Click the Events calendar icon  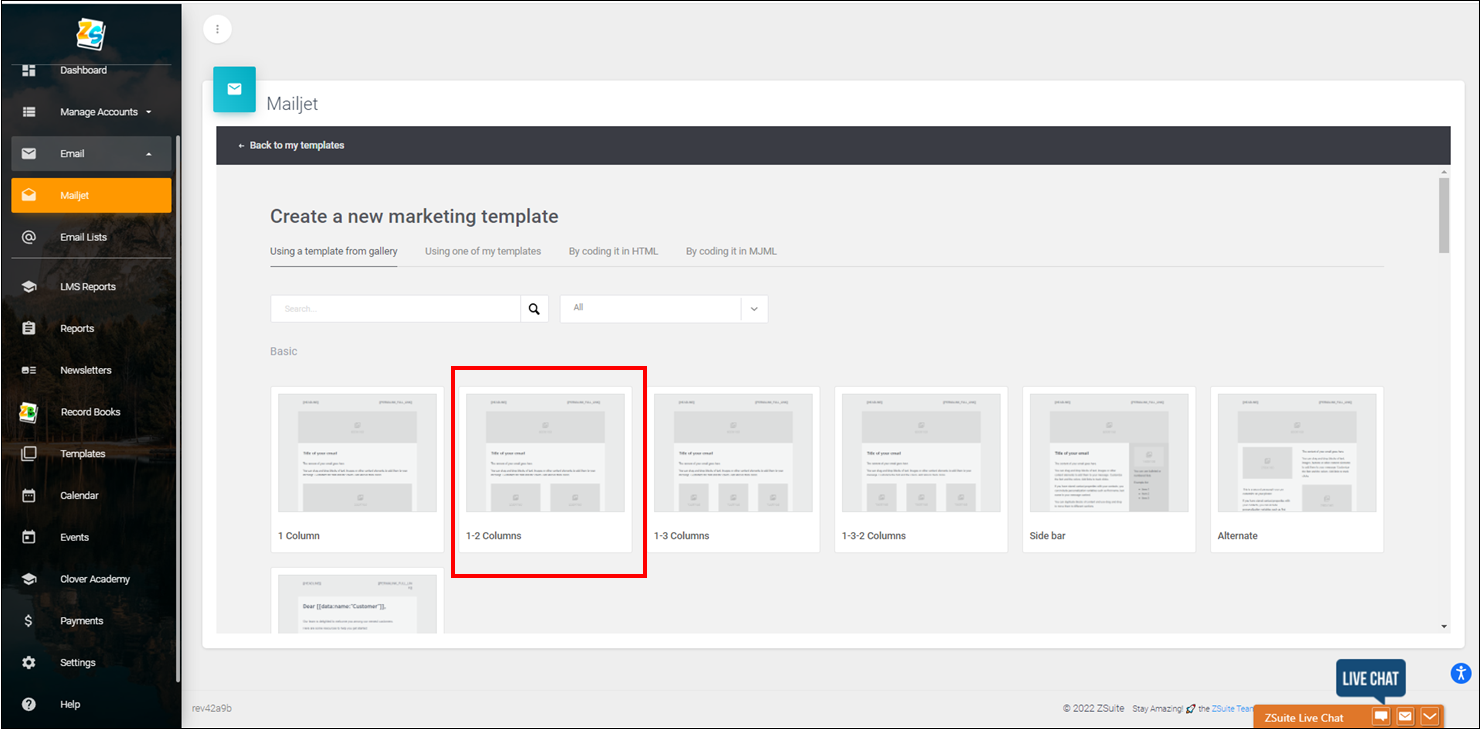coord(29,537)
